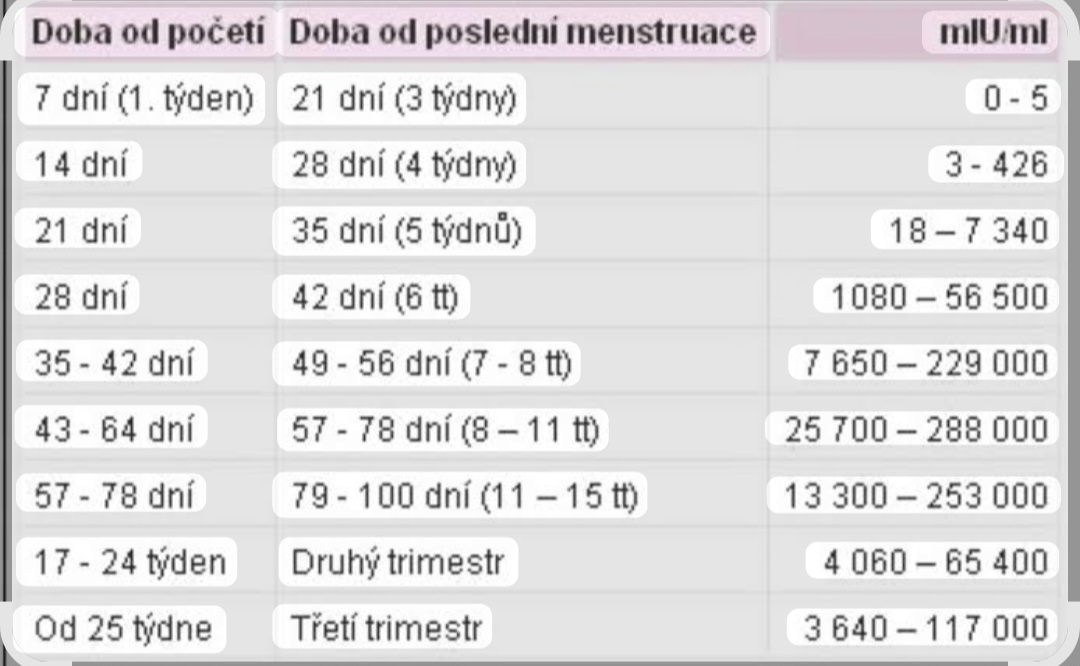Viewport: 1080px width, 666px height.
Task: Select the "7 dní (1. týden)" cell
Action: click(x=143, y=99)
